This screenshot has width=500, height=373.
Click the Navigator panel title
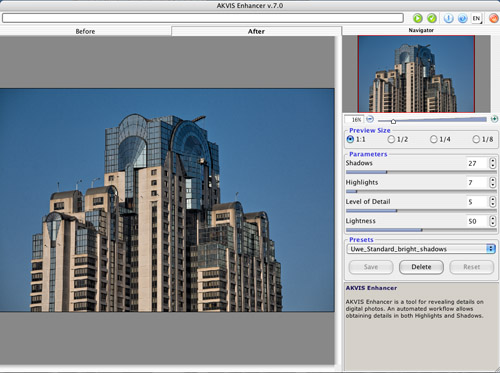coord(421,30)
